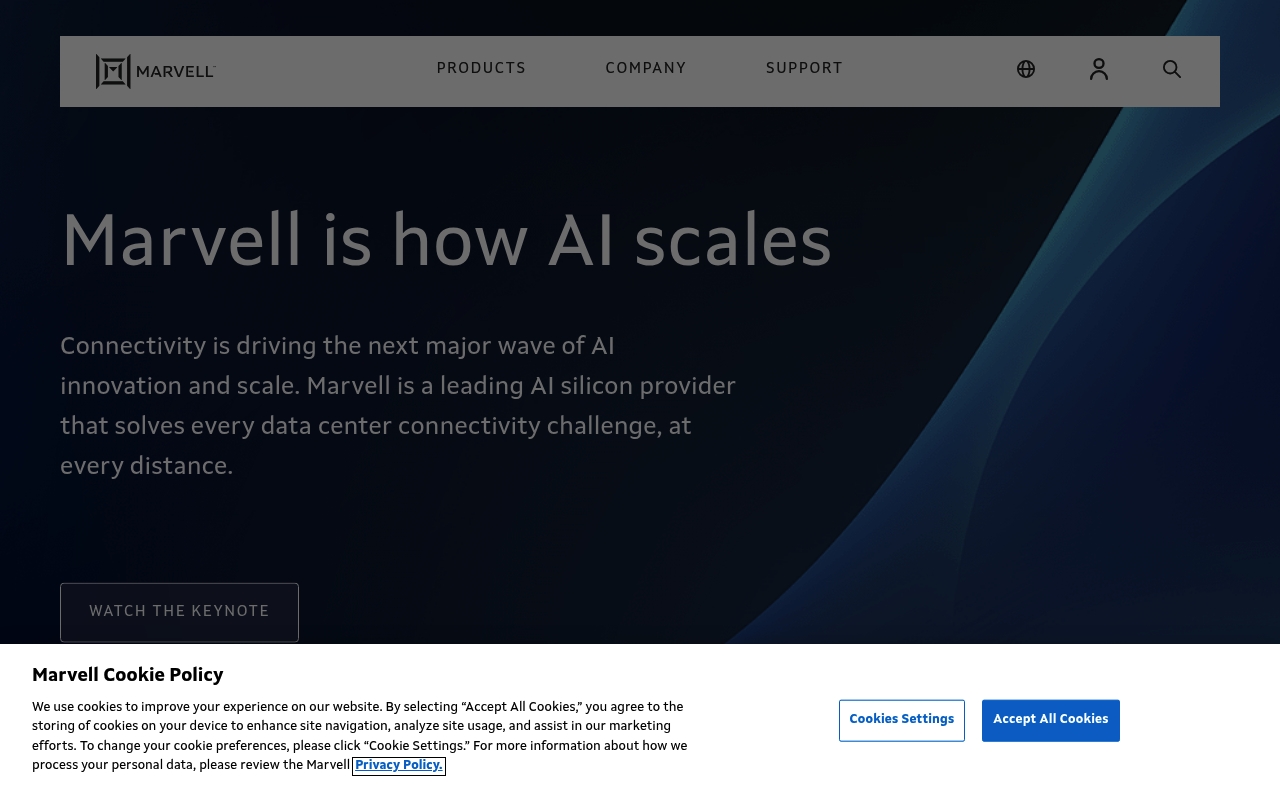Click Watch the Keynote button
The image size is (1280, 800).
(x=179, y=612)
